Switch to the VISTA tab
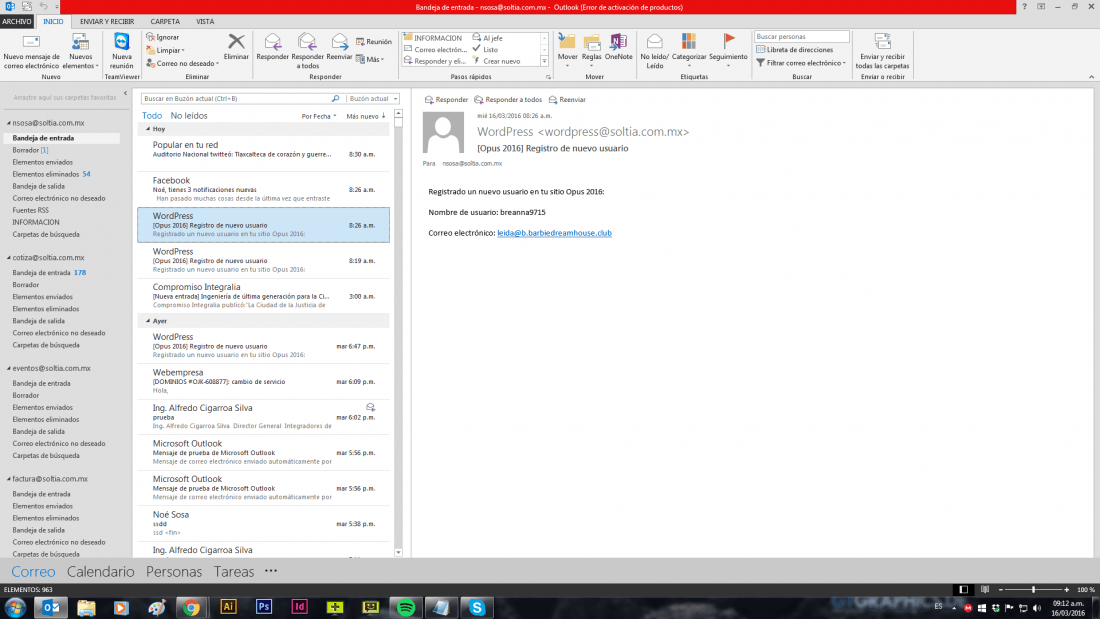 [205, 22]
